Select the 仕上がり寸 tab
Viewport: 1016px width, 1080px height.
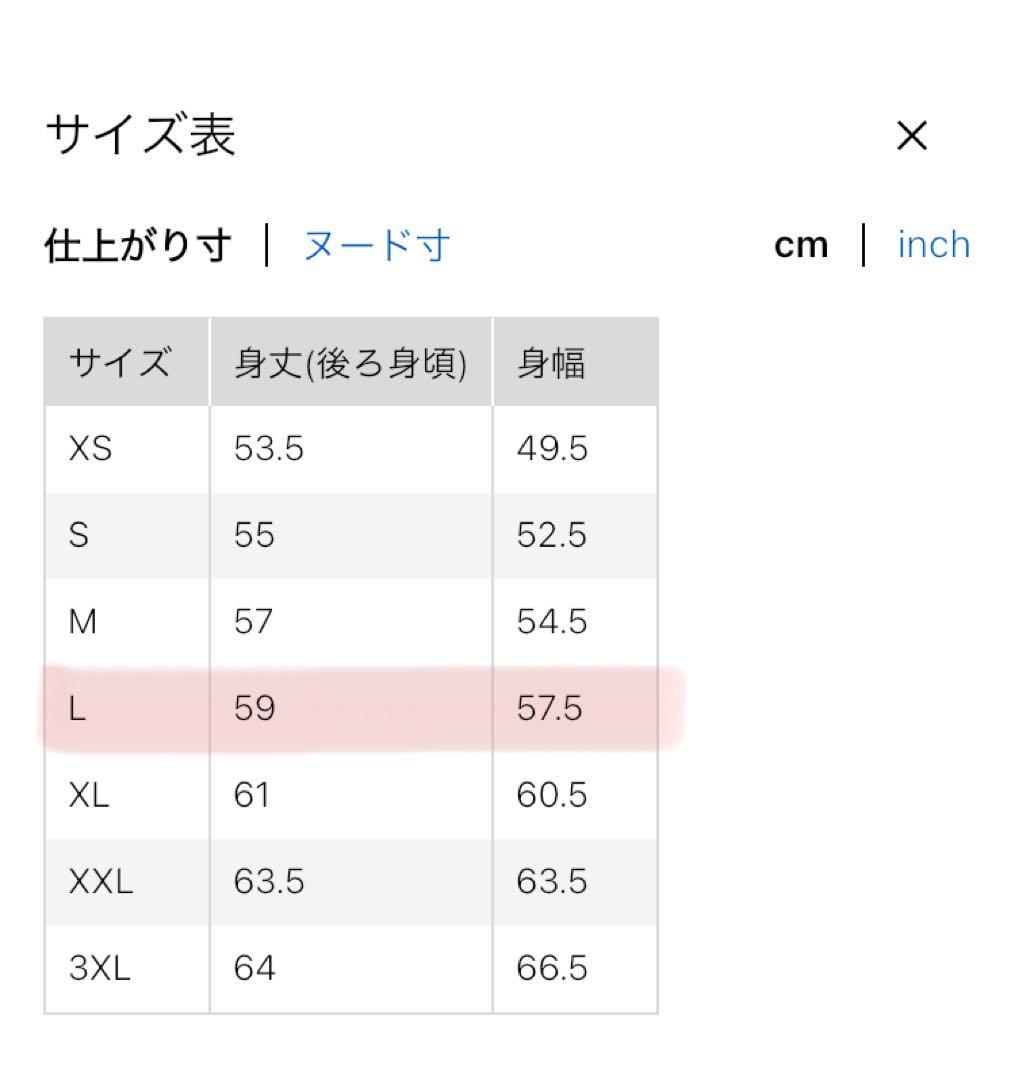pos(138,245)
